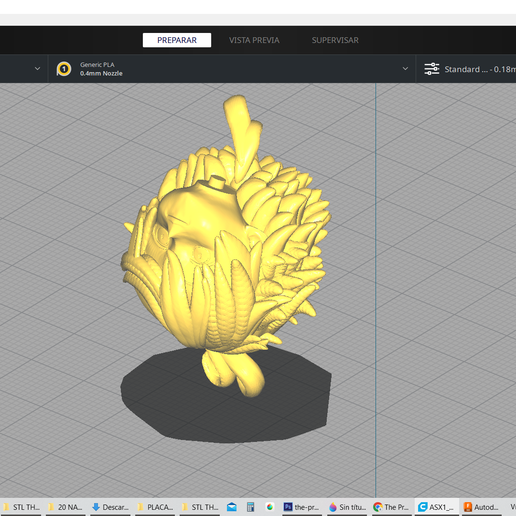Open the Calculator taskbar icon
This screenshot has height=516, width=516.
coord(250,507)
